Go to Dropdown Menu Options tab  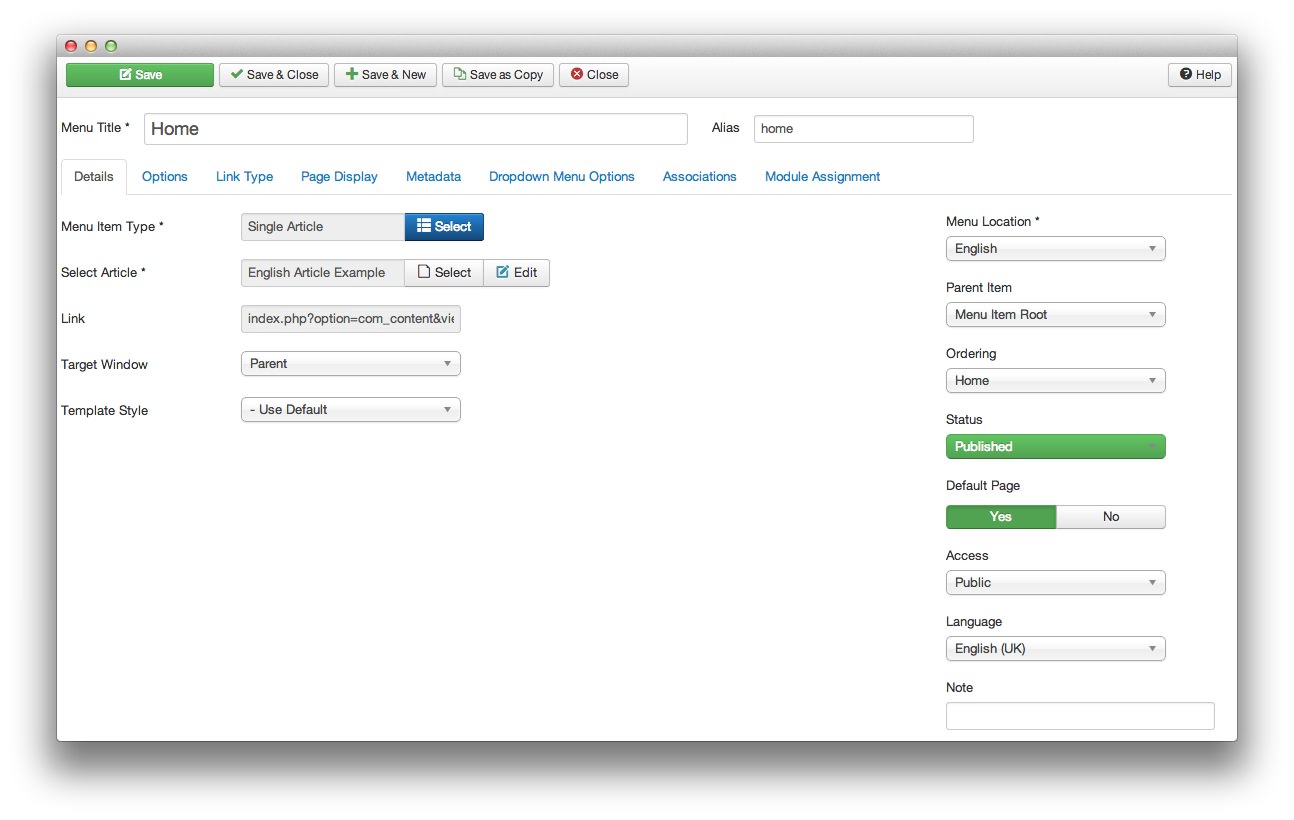[561, 177]
